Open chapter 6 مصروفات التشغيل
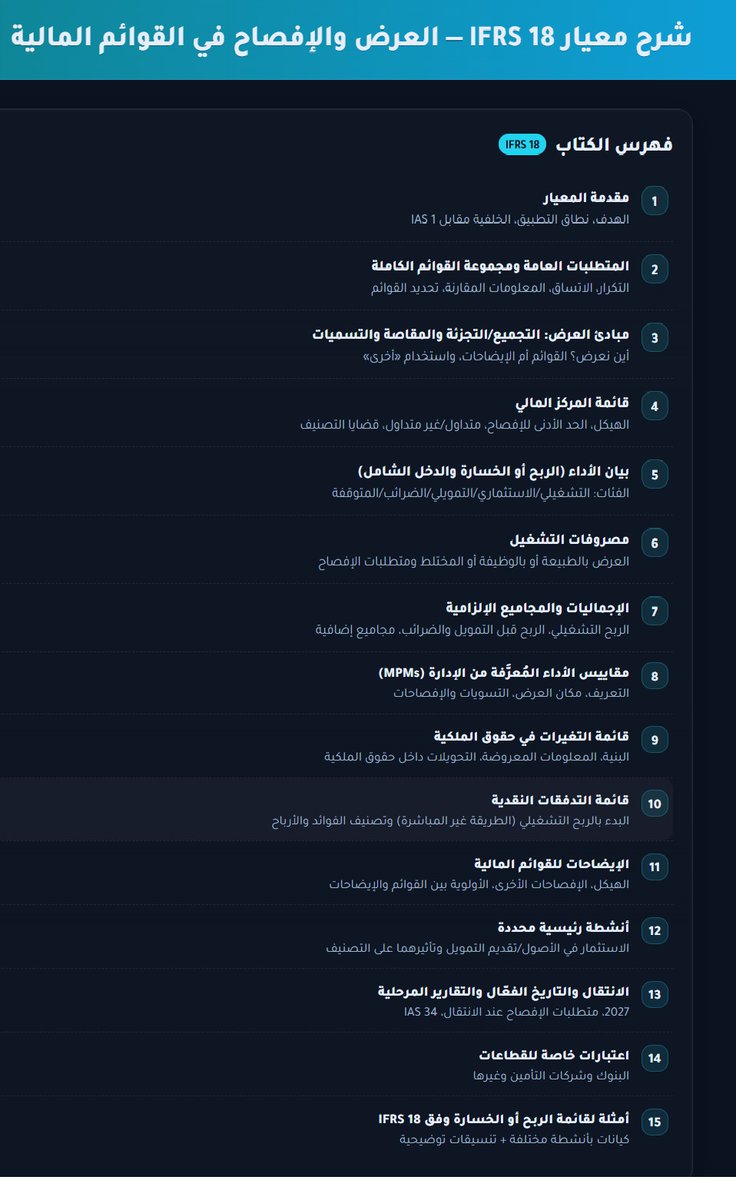This screenshot has height=1200, width=736. [569, 540]
